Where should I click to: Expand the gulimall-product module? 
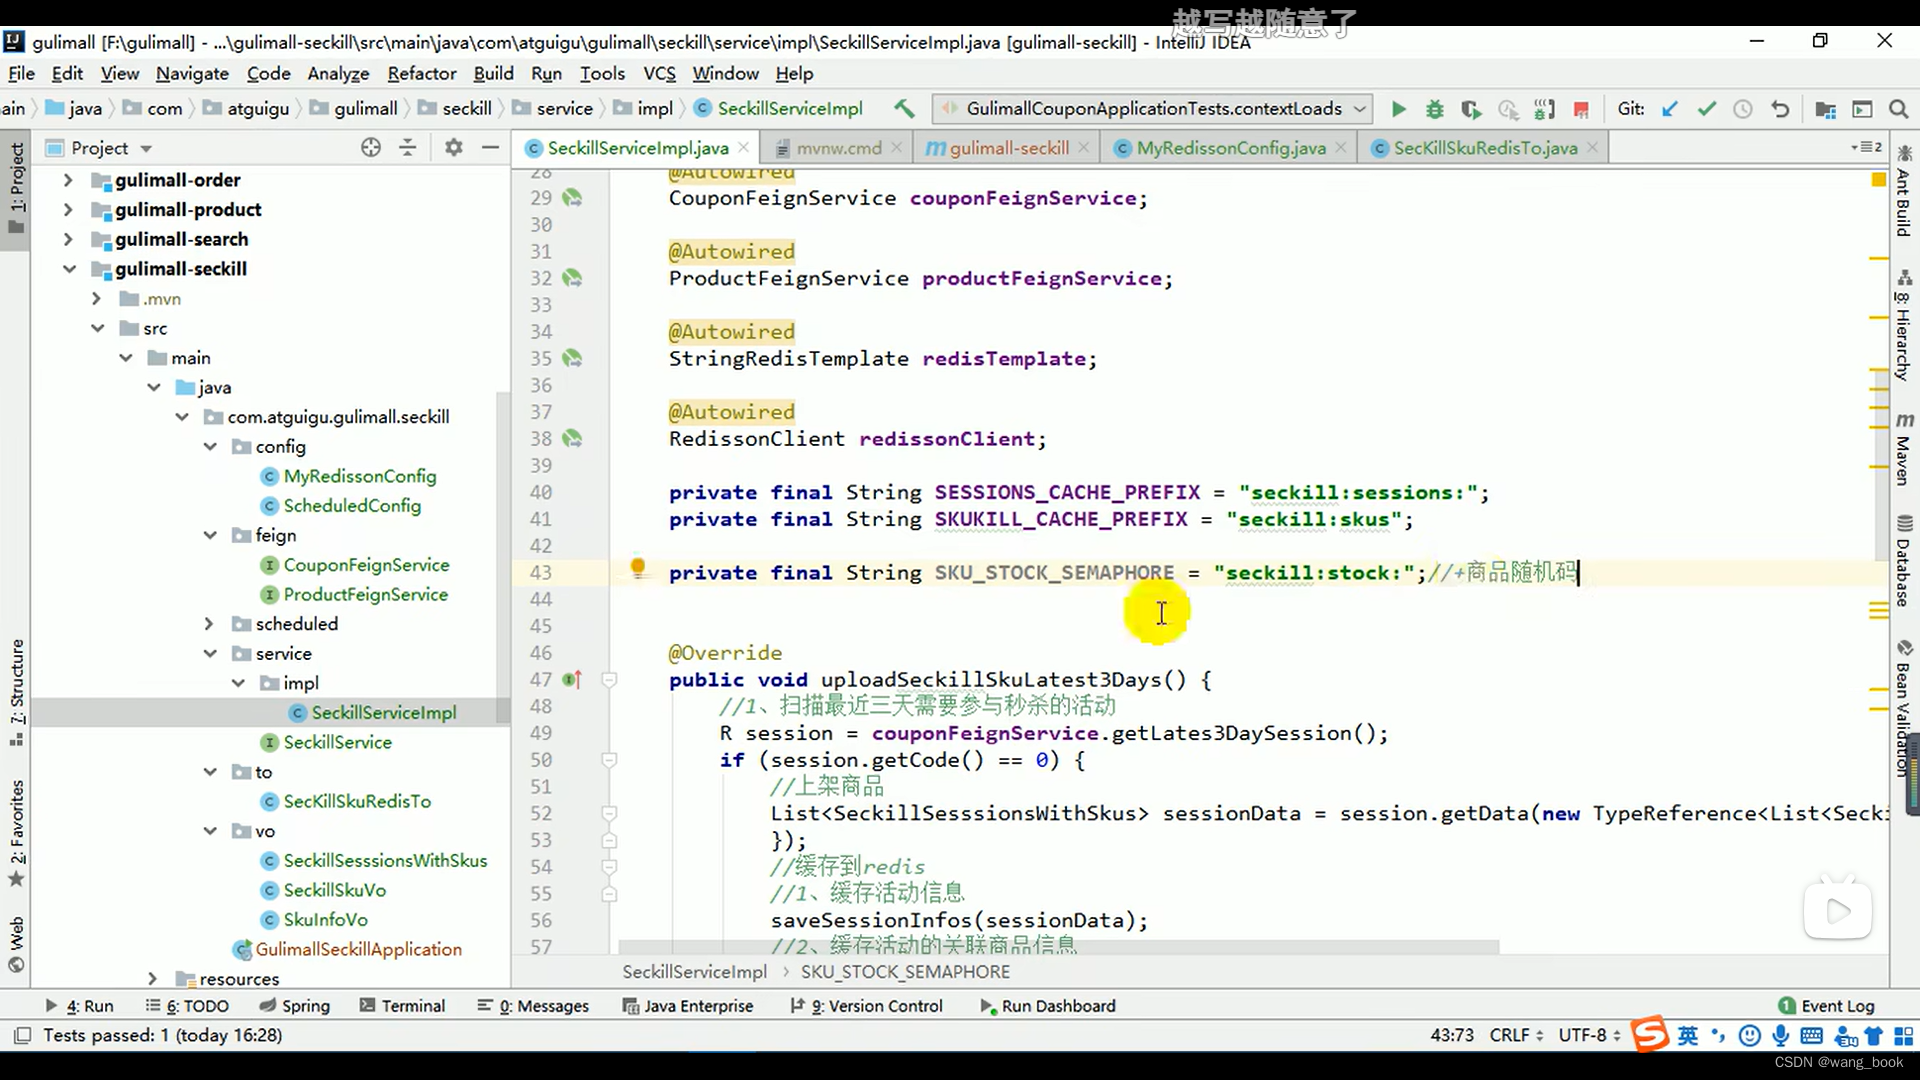tap(68, 210)
